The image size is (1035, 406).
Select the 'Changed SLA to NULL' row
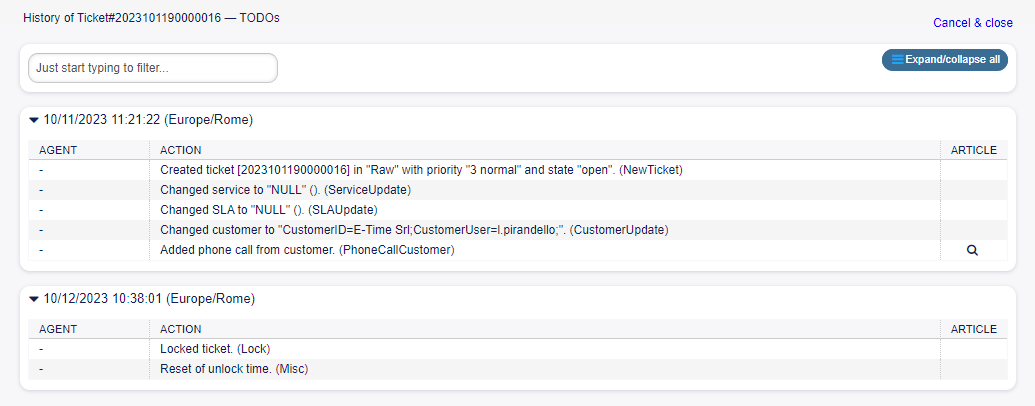click(268, 210)
